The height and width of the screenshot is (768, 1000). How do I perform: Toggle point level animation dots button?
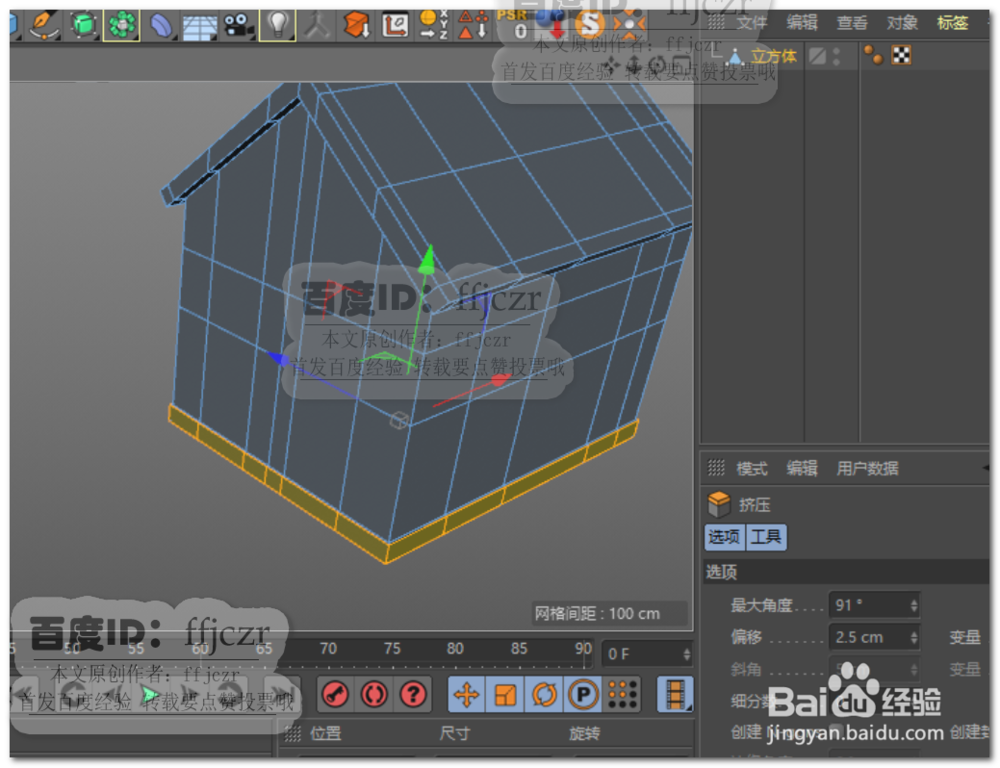pyautogui.click(x=622, y=694)
